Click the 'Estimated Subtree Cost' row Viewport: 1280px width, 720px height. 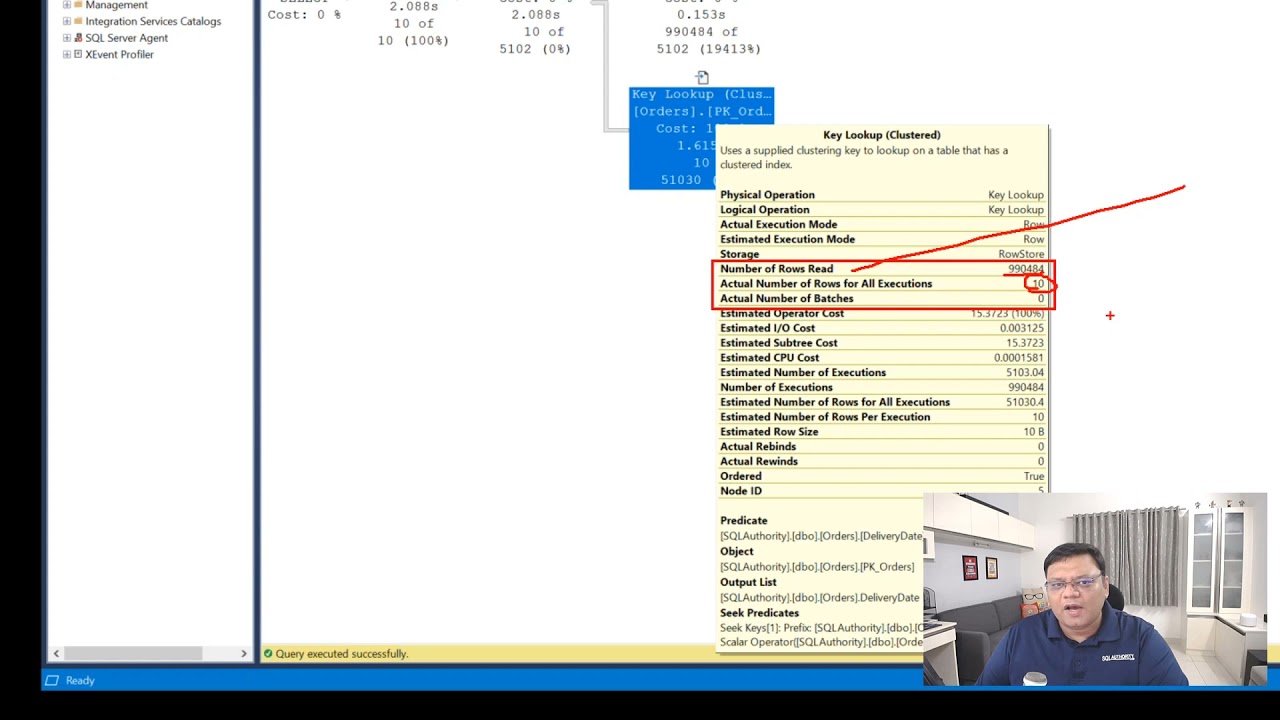[882, 343]
